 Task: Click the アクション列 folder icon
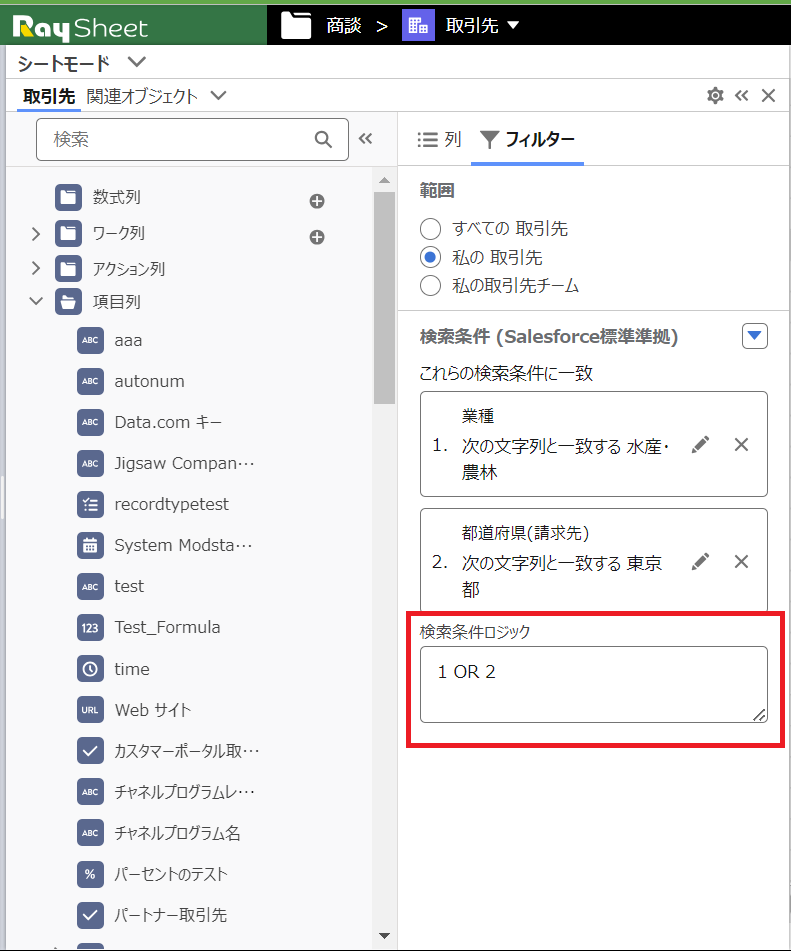68,268
